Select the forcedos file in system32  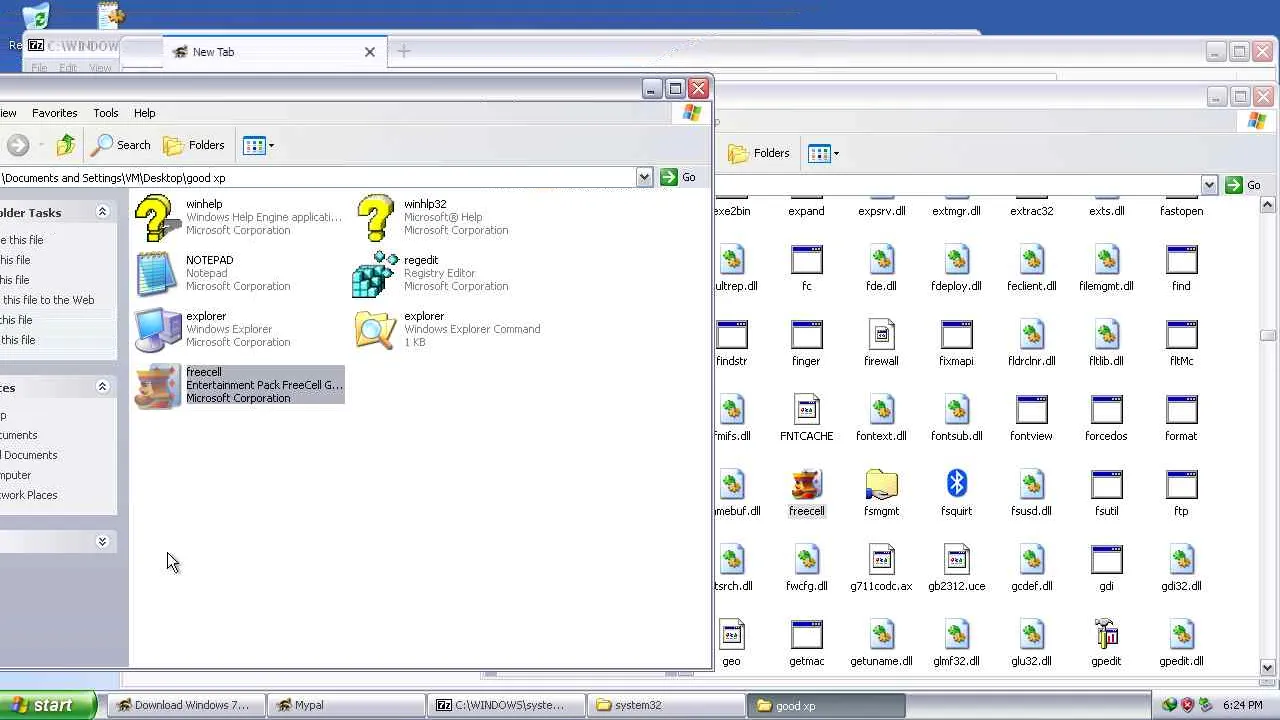pos(1106,419)
